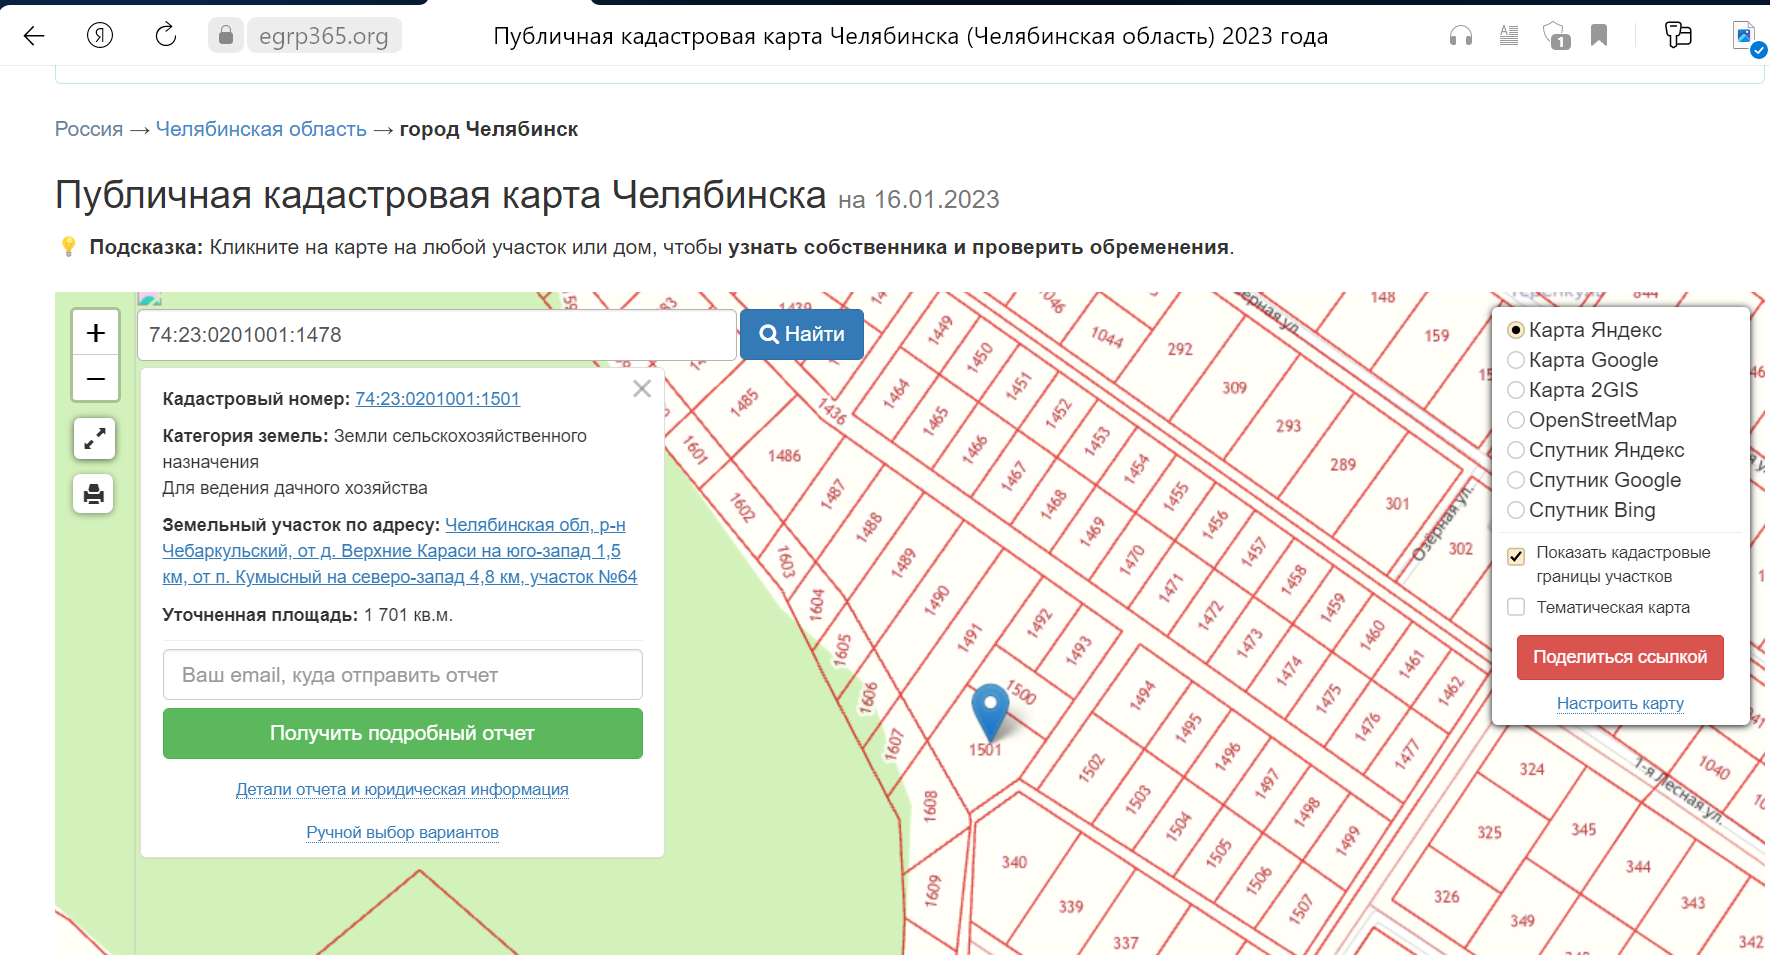Open the downloads icon with the blue checkmark
1770x955 pixels.
[1747, 38]
